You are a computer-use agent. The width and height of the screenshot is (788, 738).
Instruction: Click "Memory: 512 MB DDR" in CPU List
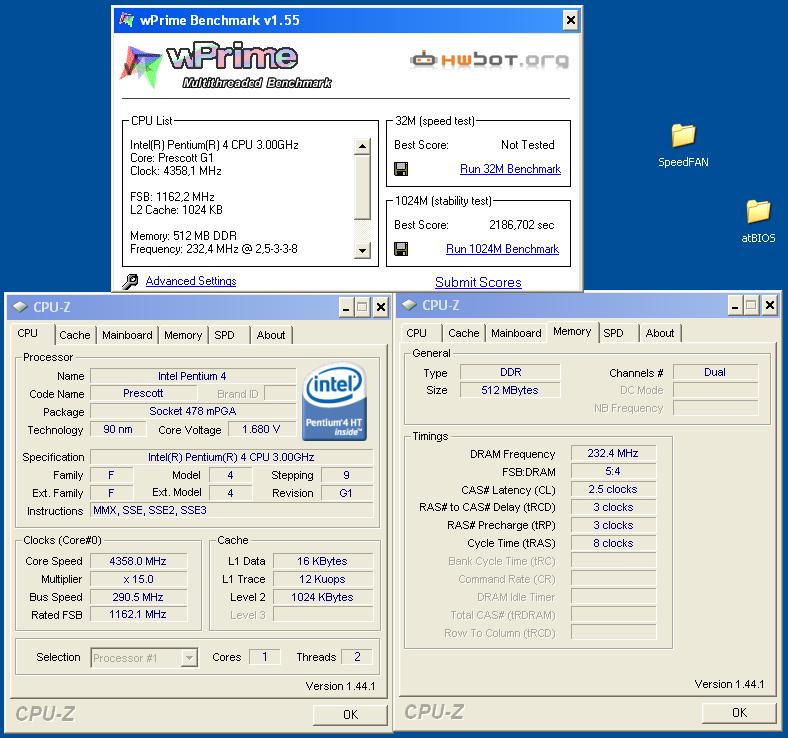coord(183,236)
